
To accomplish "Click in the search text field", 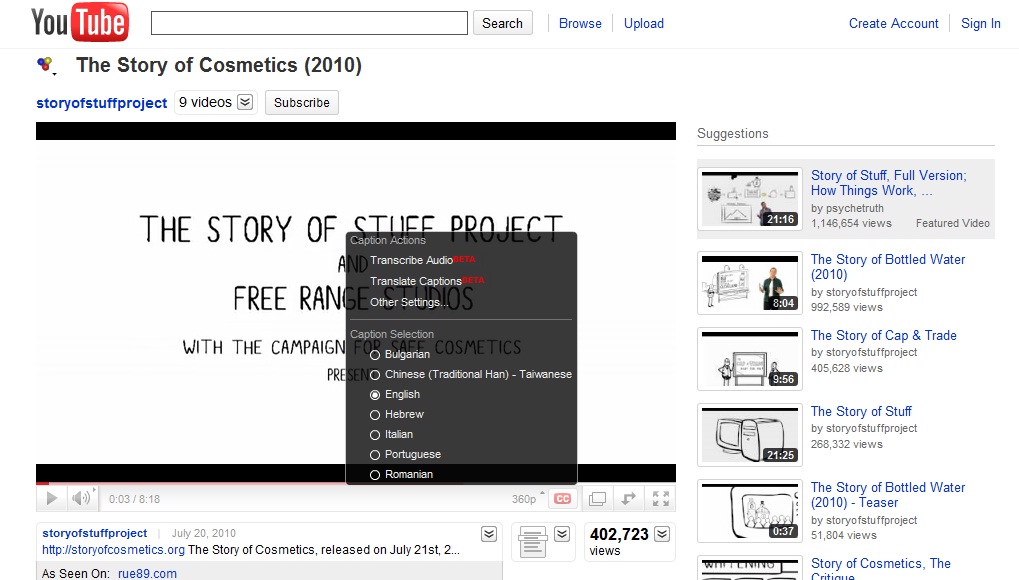I will tap(309, 23).
